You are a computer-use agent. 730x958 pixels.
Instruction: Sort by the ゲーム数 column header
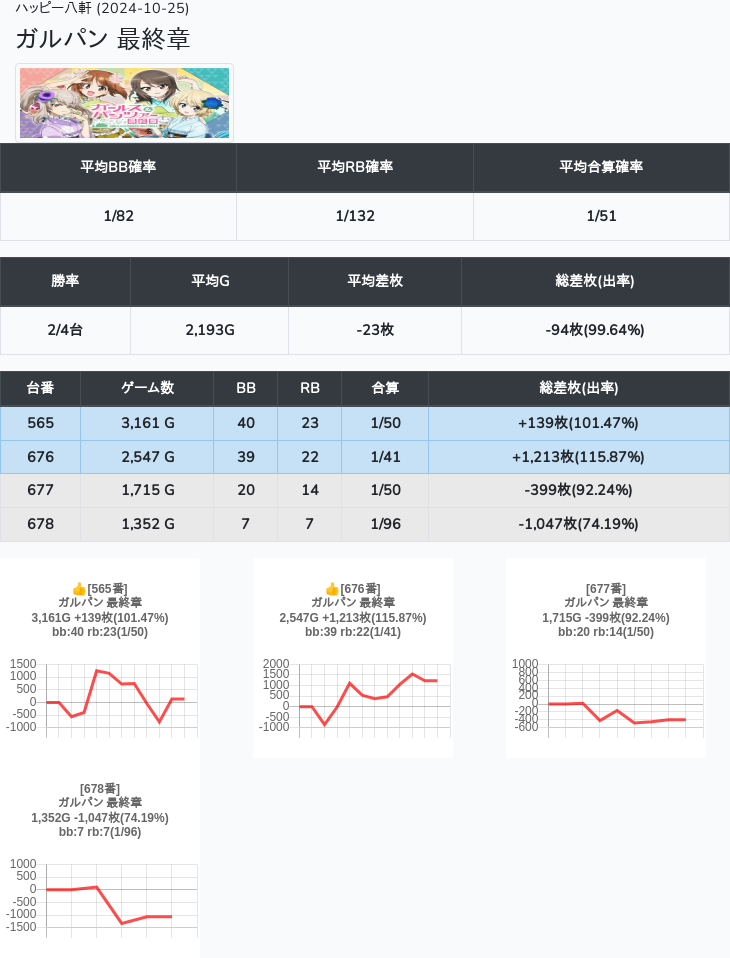pos(147,388)
